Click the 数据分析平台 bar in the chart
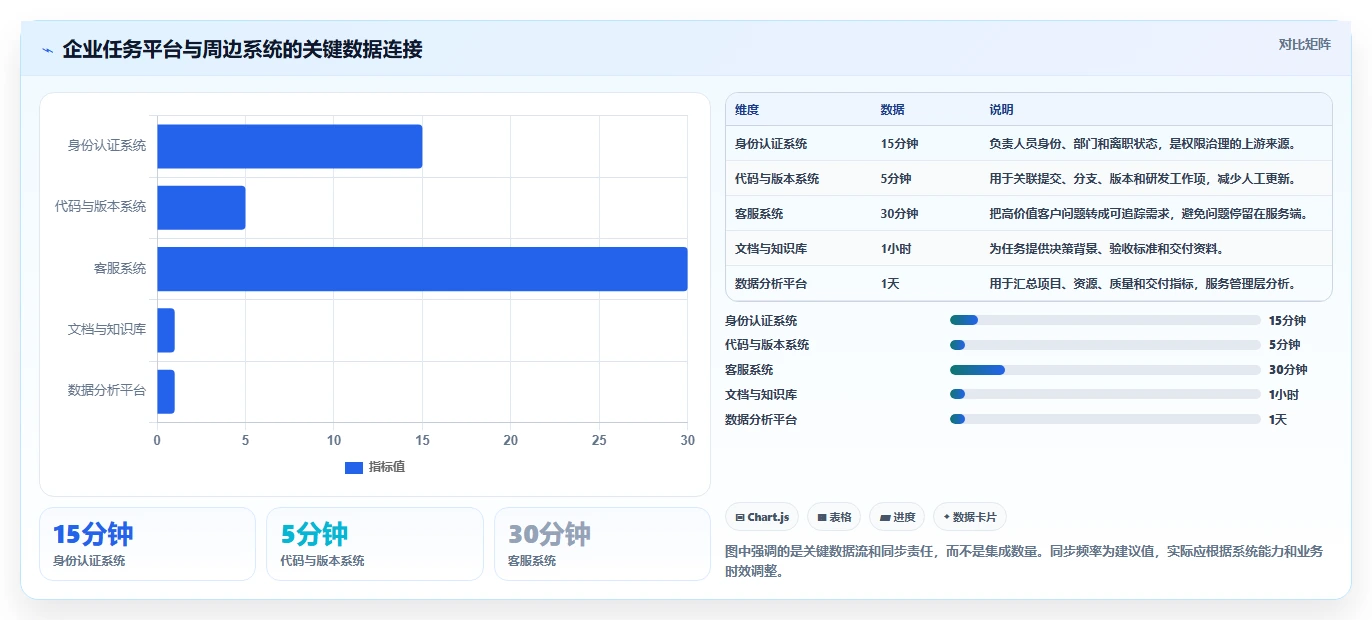 166,391
